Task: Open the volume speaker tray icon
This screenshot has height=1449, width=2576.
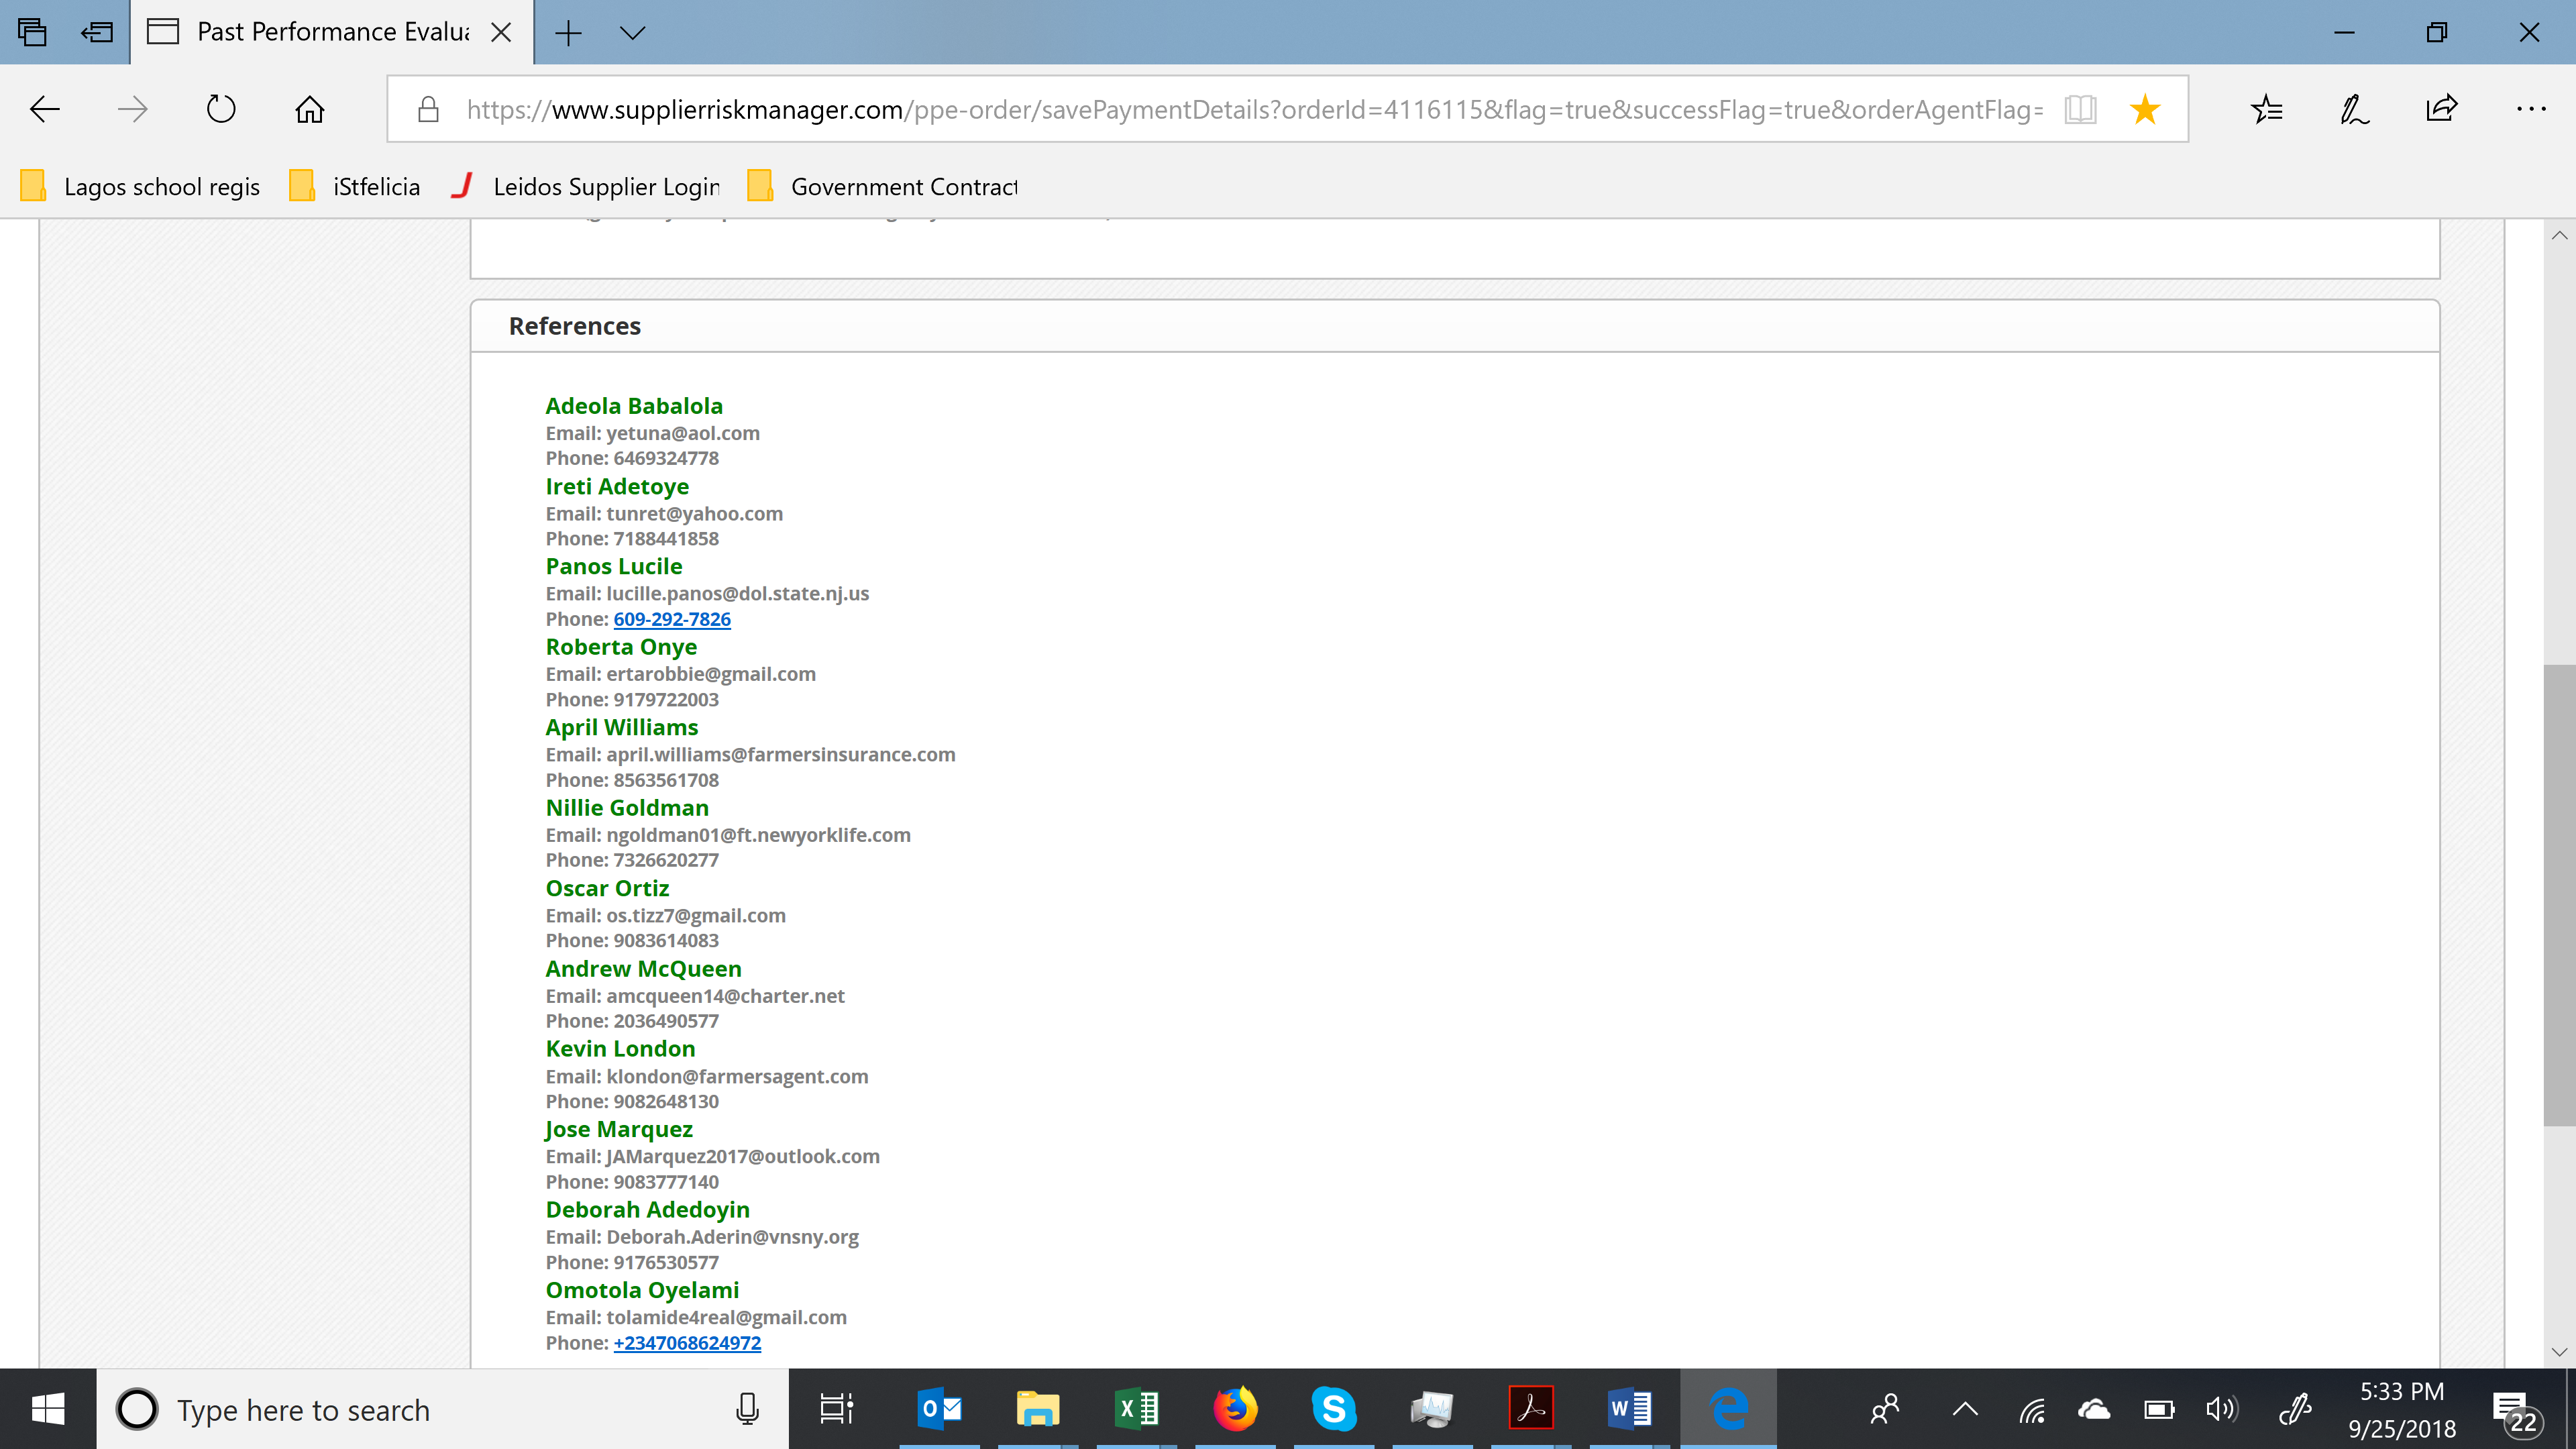Action: [x=2221, y=1409]
